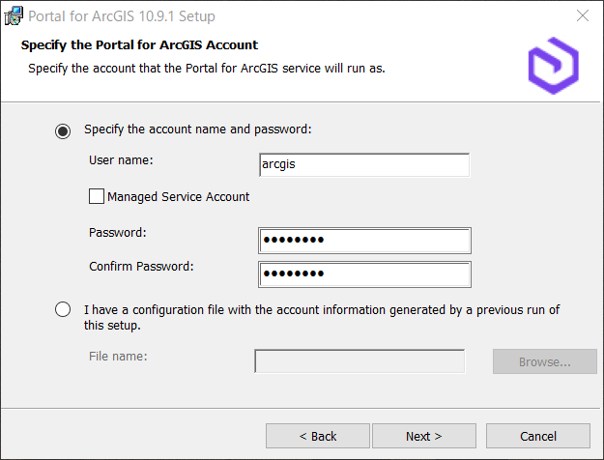Enable the Managed Service Account checkbox

96,196
